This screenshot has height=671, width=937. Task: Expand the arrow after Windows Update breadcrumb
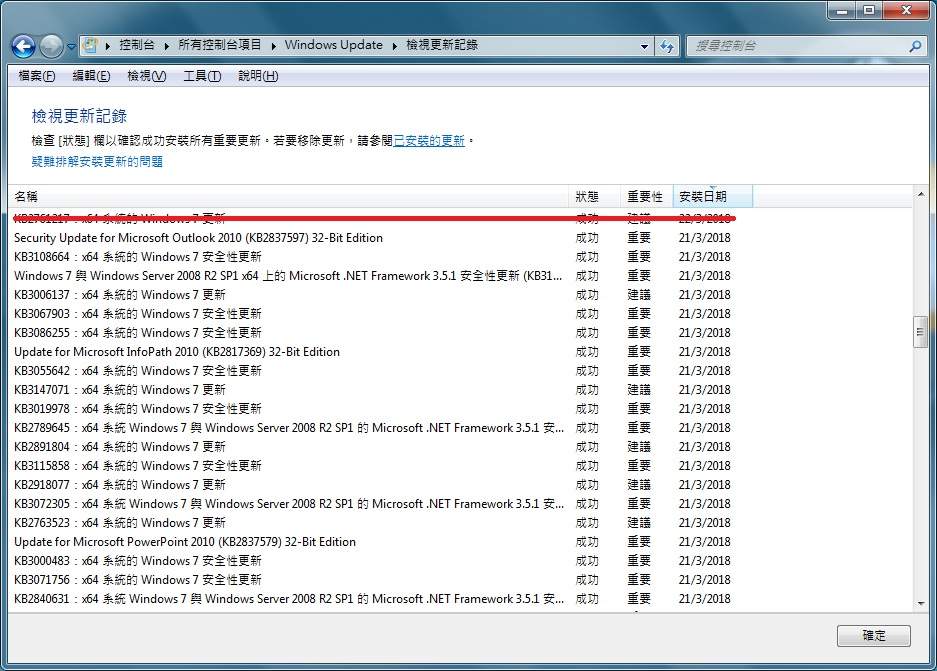pyautogui.click(x=394, y=45)
